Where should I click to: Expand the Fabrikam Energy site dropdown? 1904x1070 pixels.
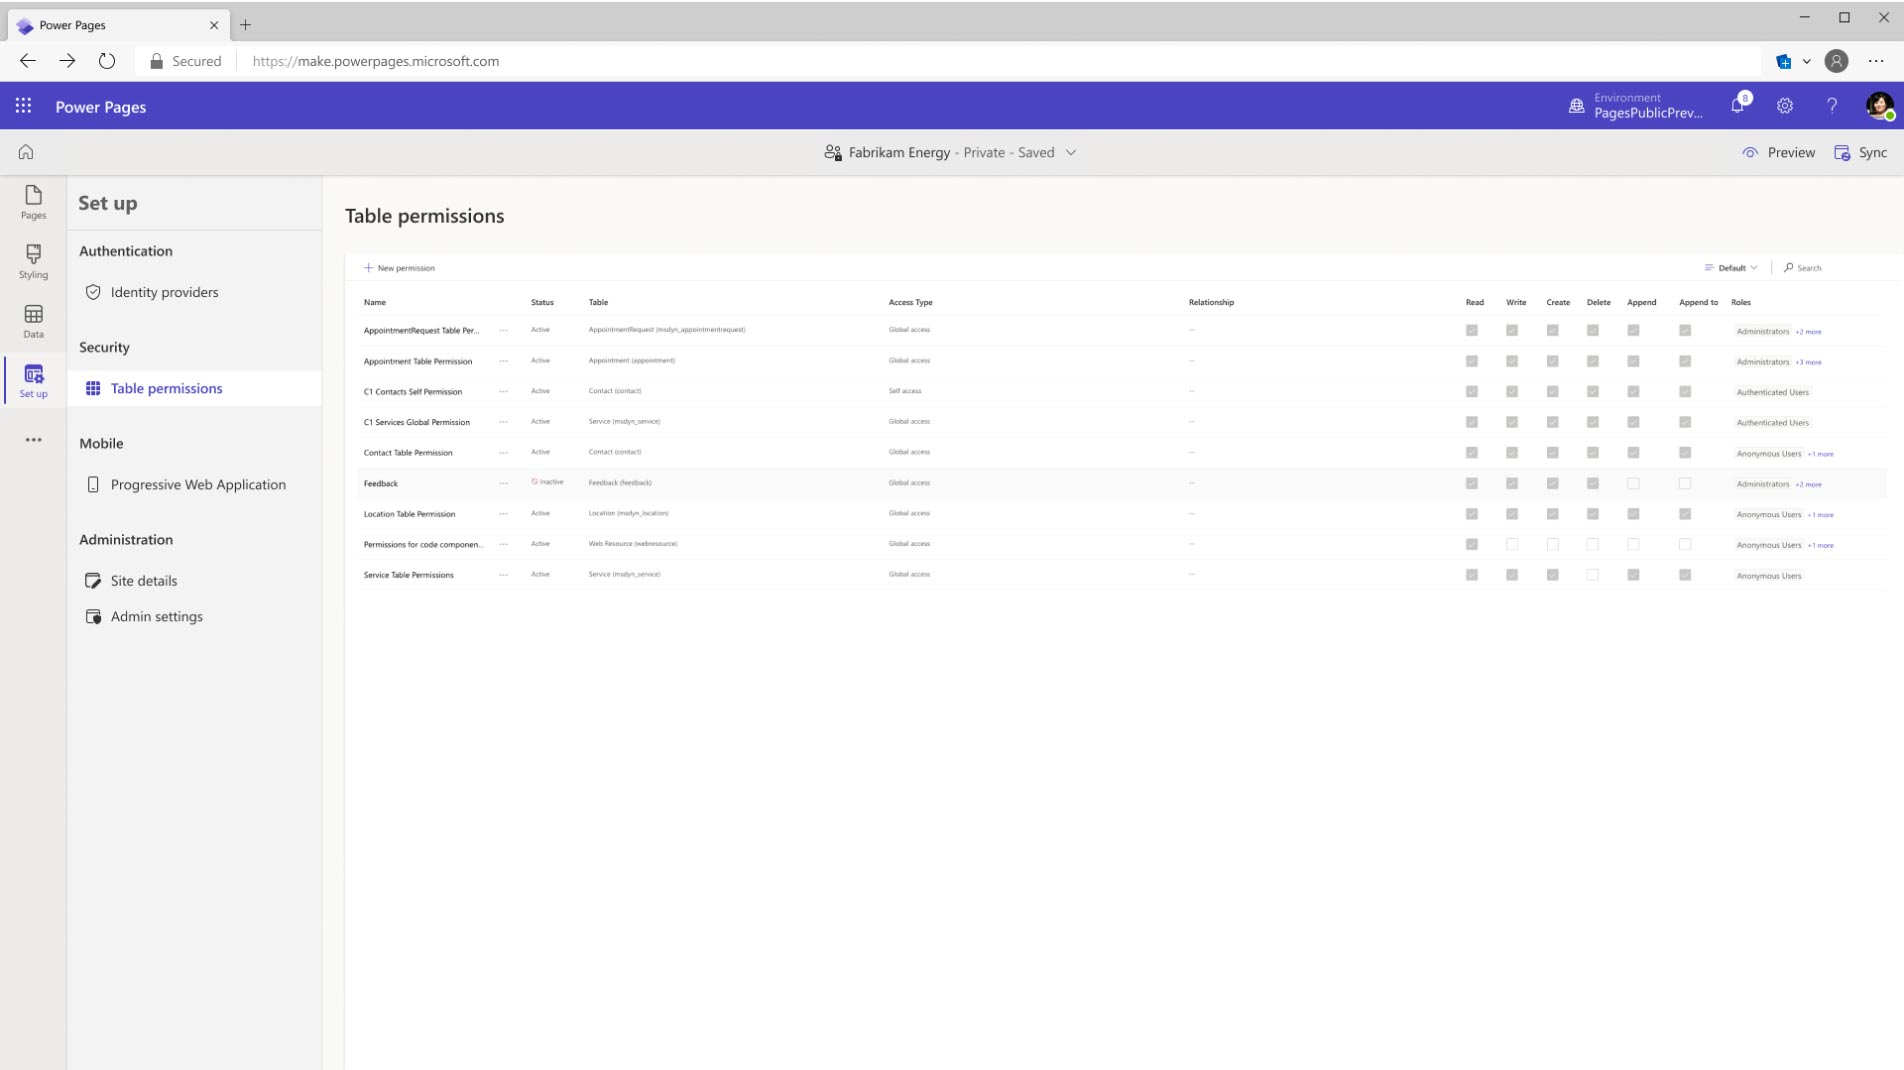(1072, 152)
